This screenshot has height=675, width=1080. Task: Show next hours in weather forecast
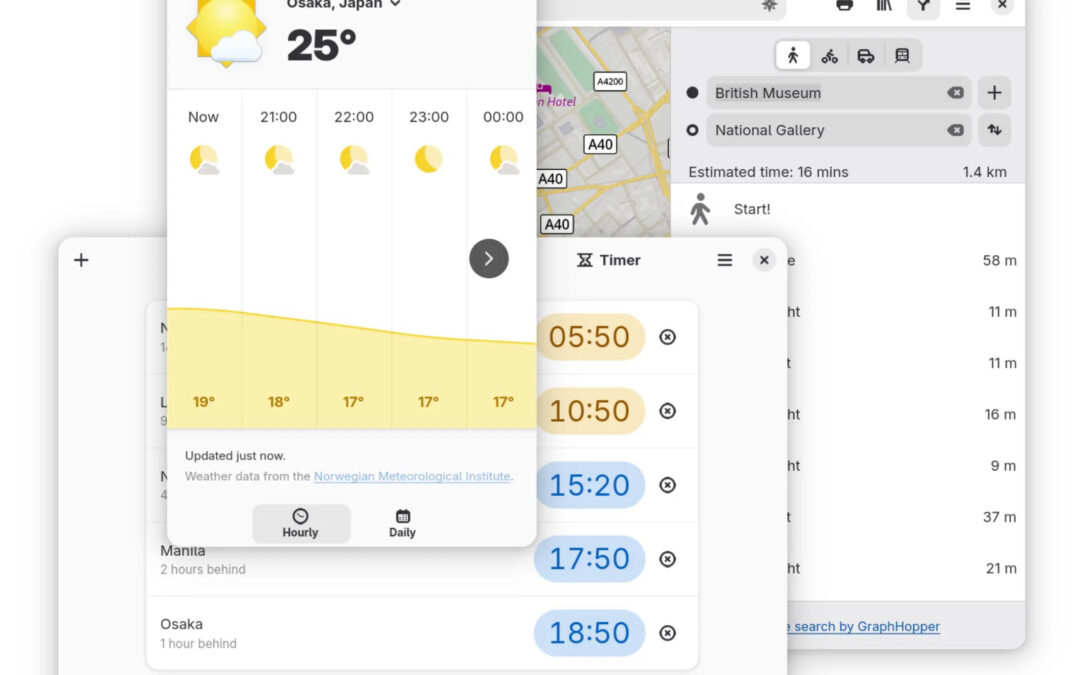point(489,258)
